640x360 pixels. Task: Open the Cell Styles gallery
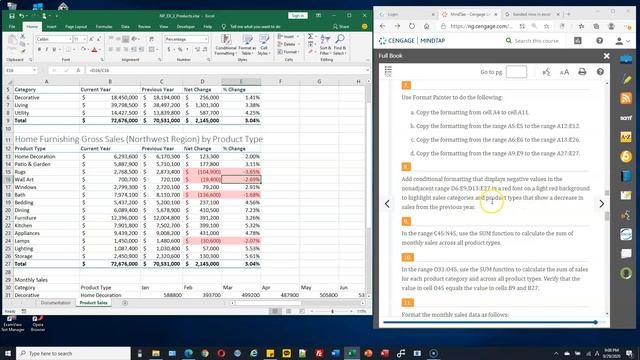264,45
